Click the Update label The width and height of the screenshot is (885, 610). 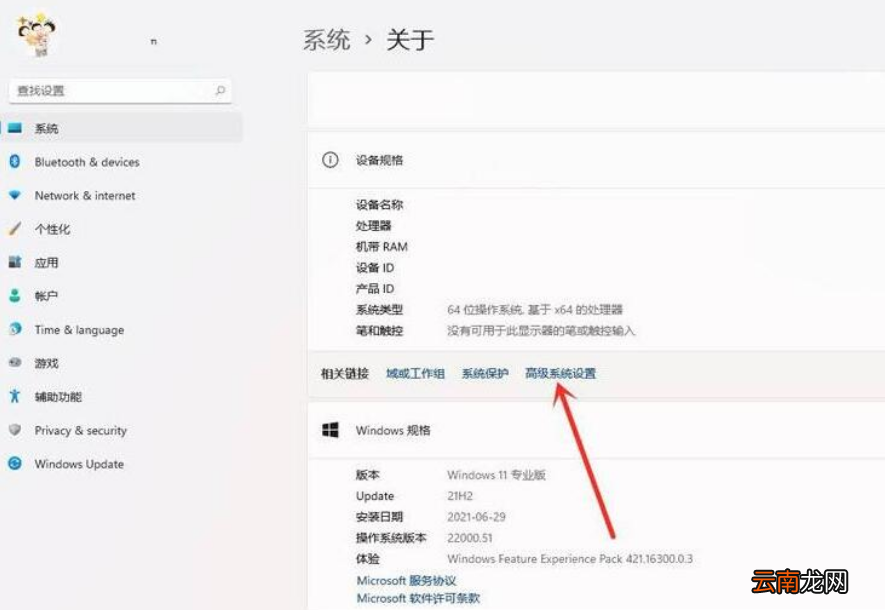(x=375, y=496)
